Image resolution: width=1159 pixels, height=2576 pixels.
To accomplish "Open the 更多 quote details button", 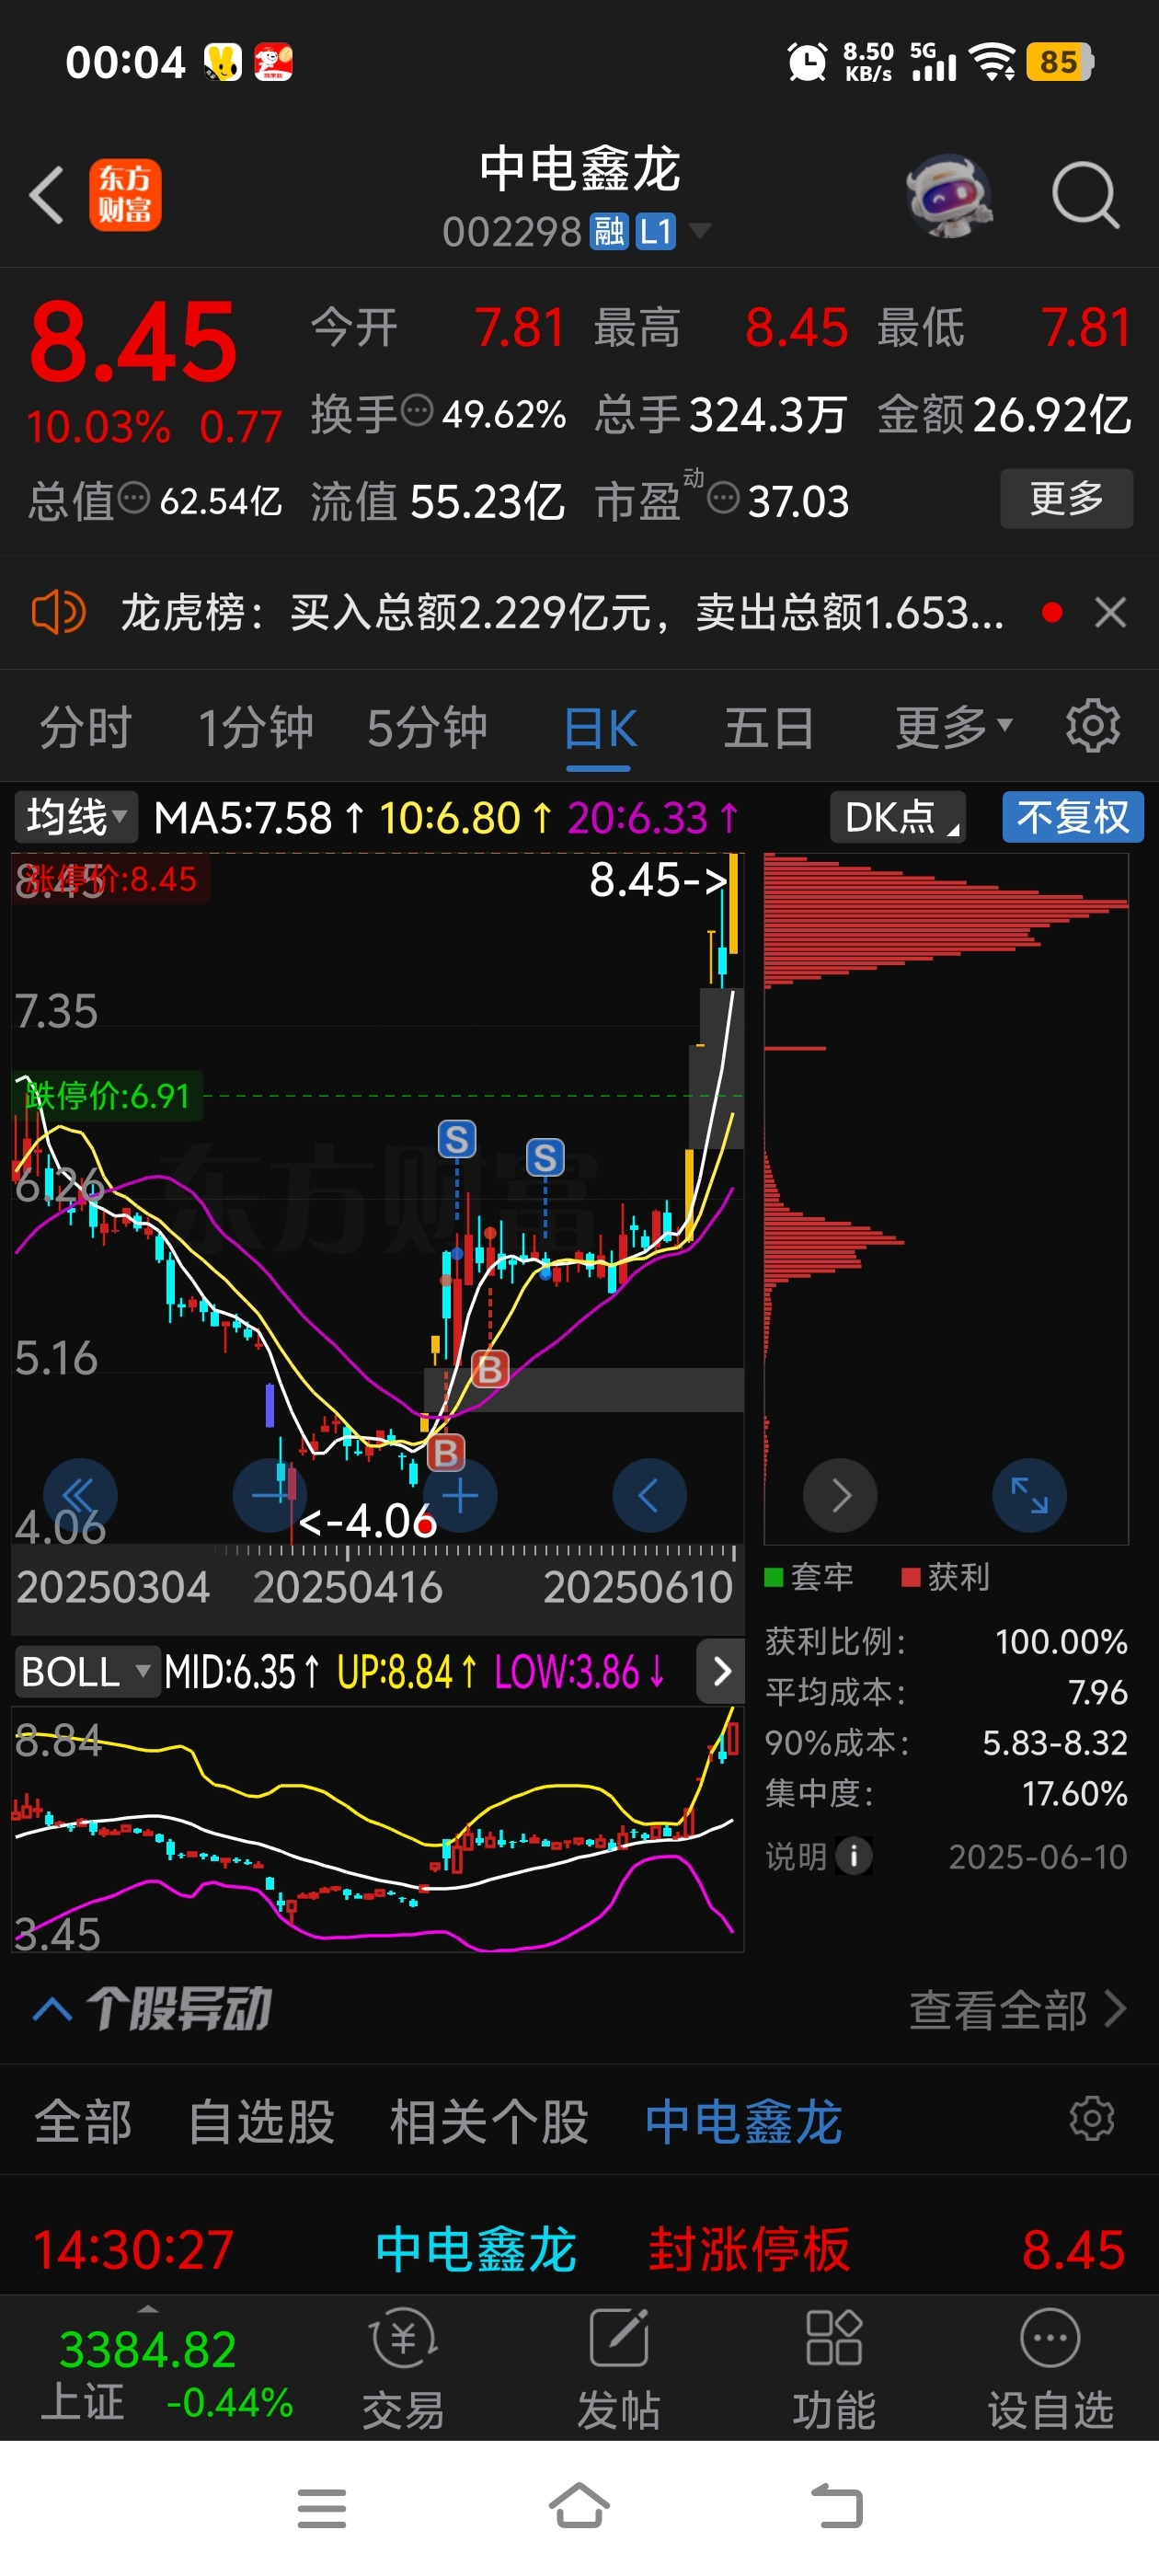I will coord(1066,498).
